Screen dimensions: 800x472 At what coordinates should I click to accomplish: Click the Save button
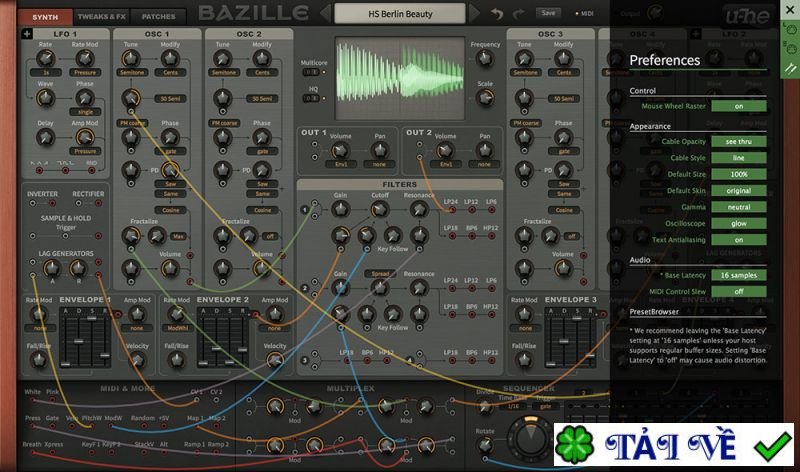548,13
